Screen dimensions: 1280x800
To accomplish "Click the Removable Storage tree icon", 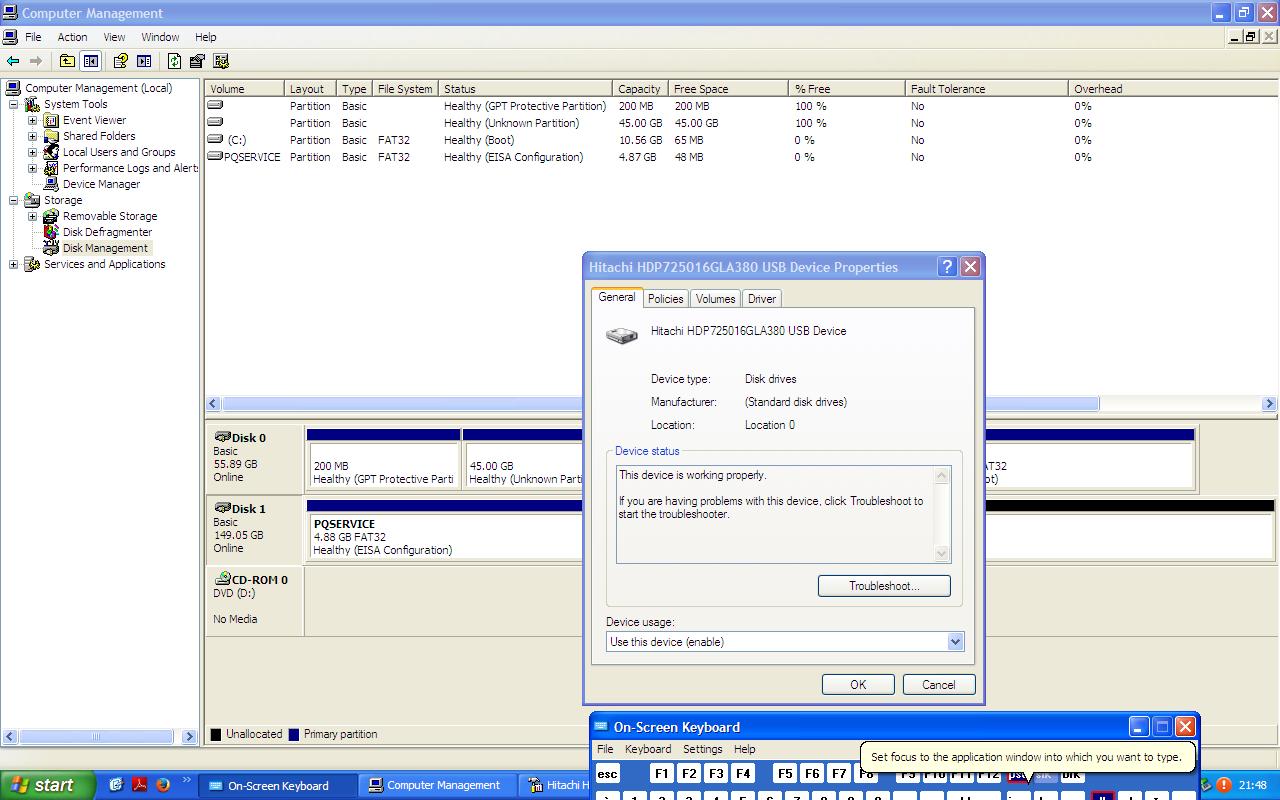I will pyautogui.click(x=51, y=216).
